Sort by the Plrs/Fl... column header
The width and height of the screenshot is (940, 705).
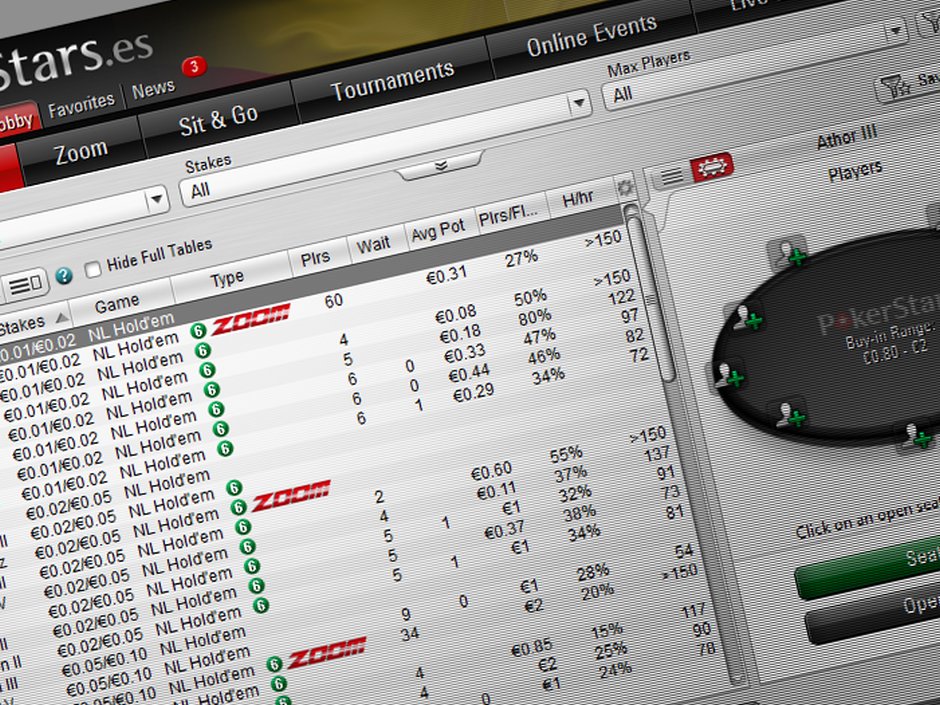pyautogui.click(x=509, y=216)
